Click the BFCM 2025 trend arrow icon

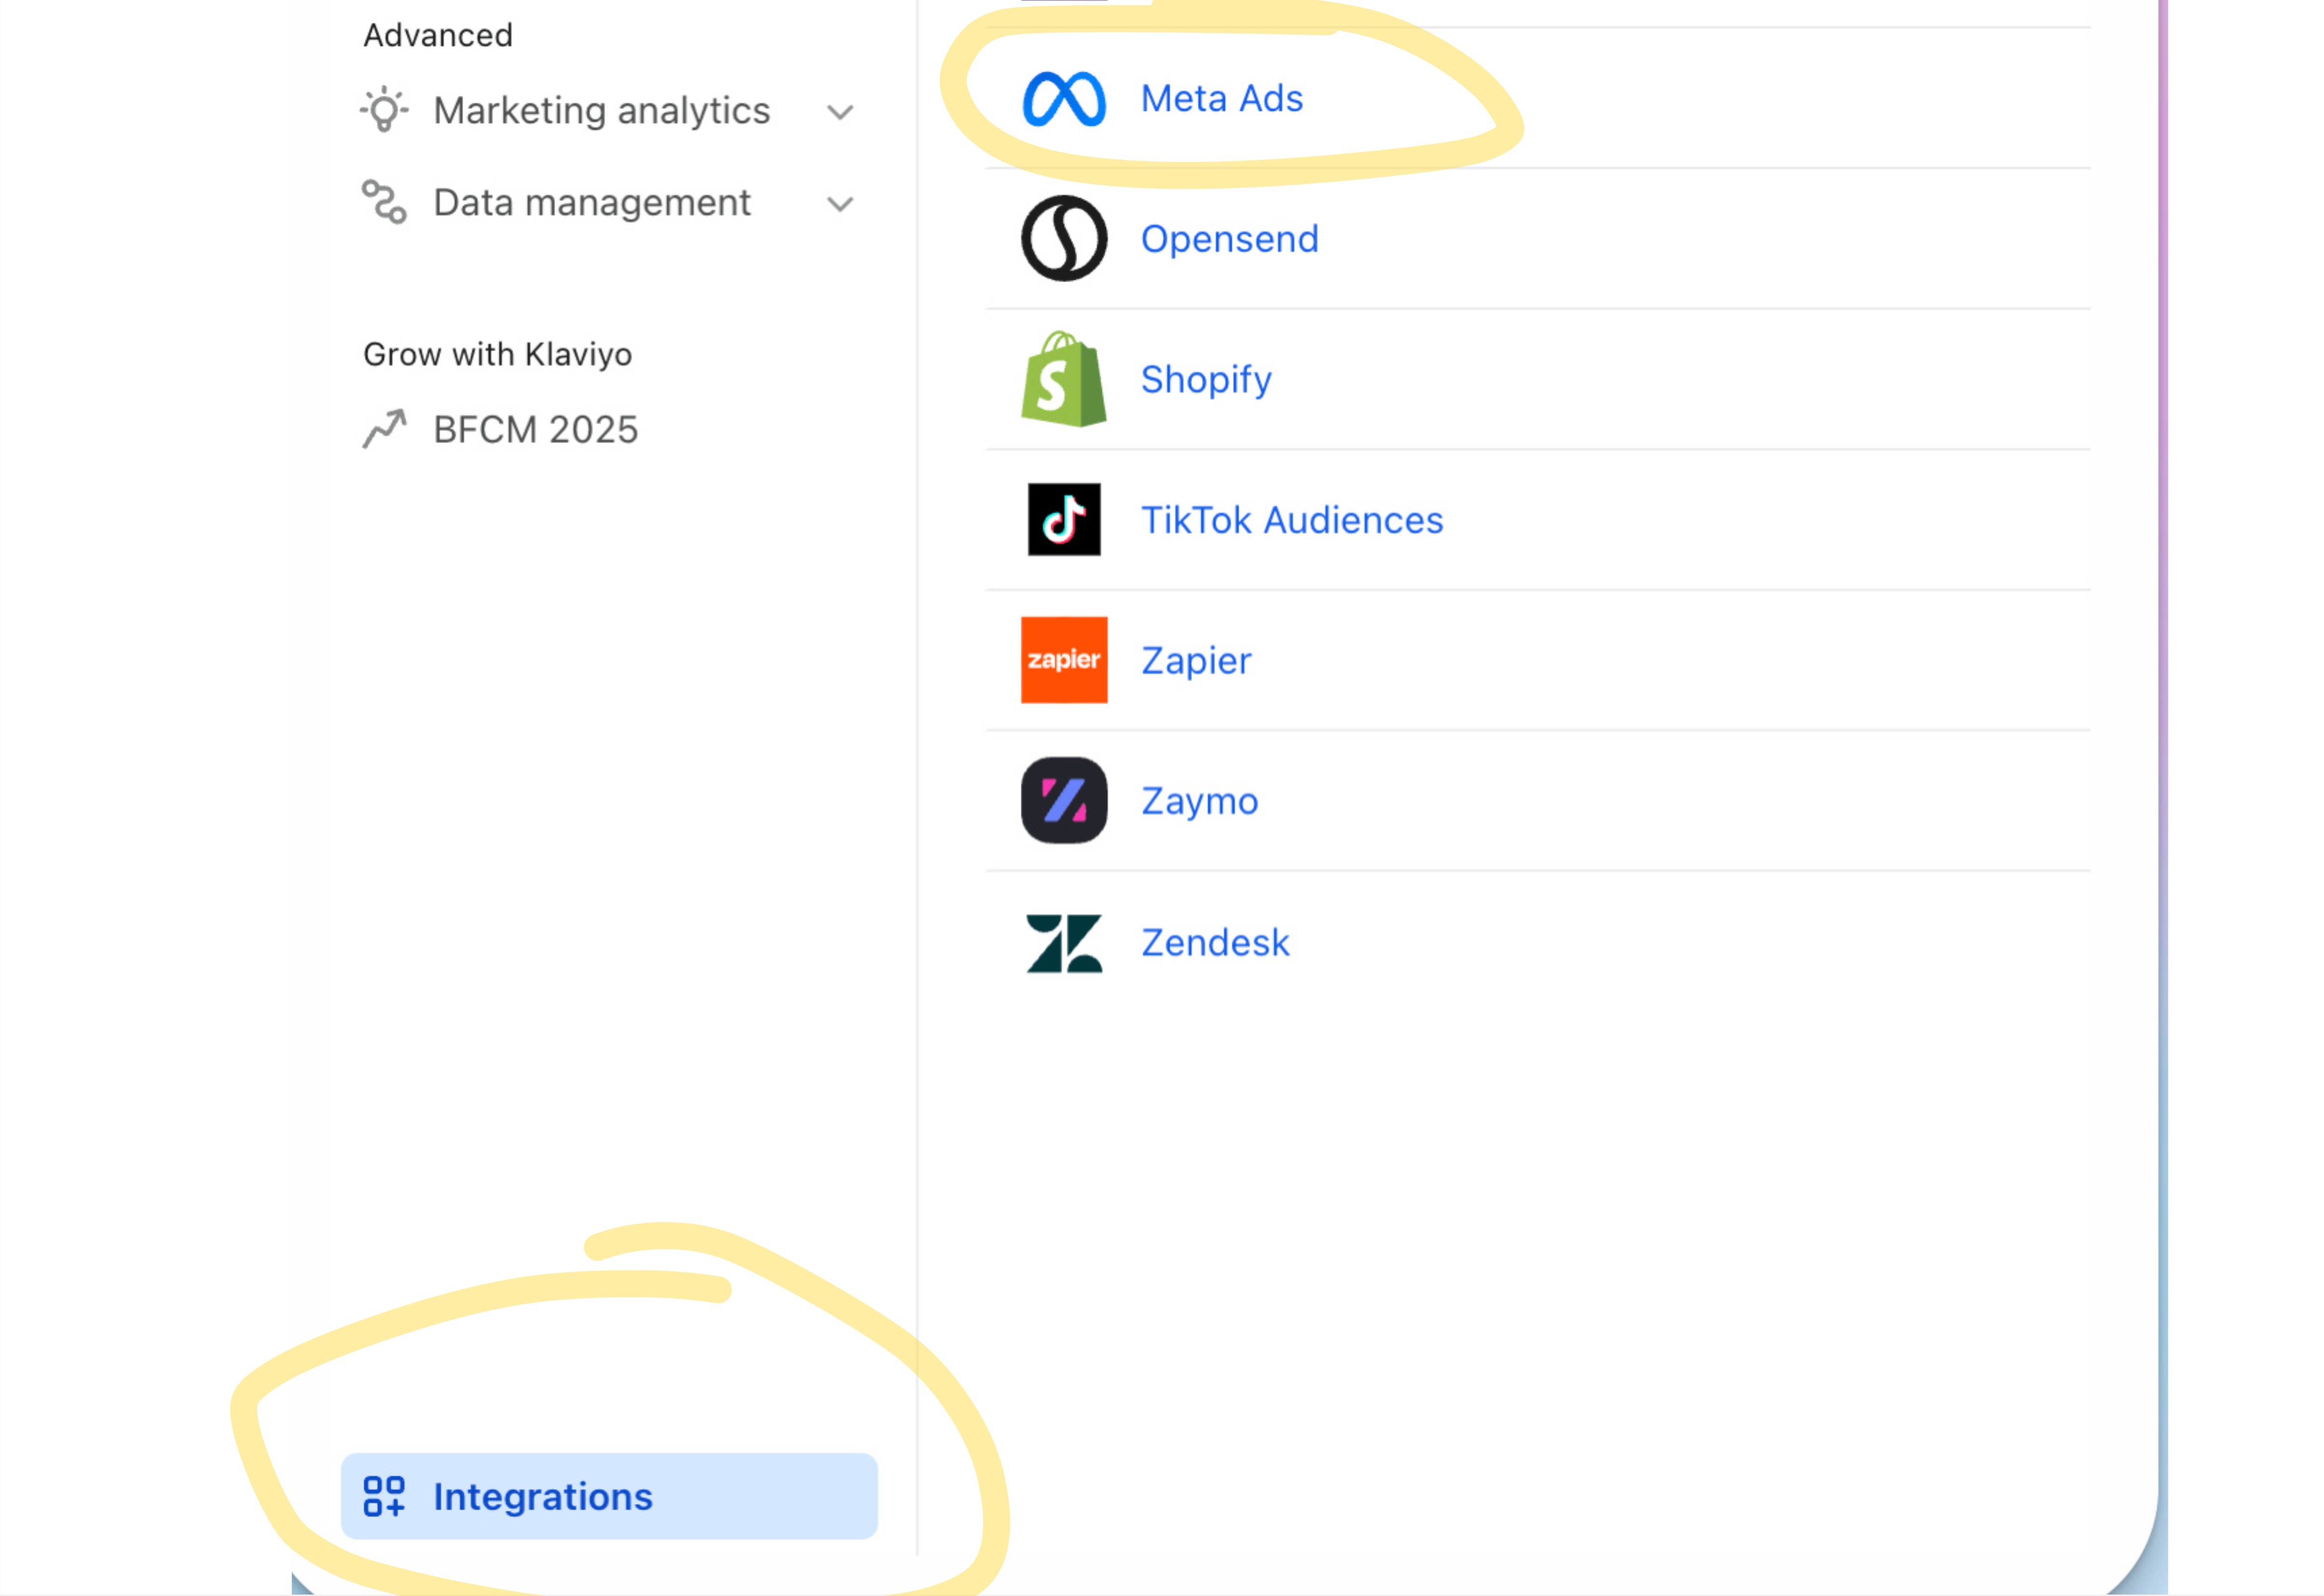click(x=384, y=429)
